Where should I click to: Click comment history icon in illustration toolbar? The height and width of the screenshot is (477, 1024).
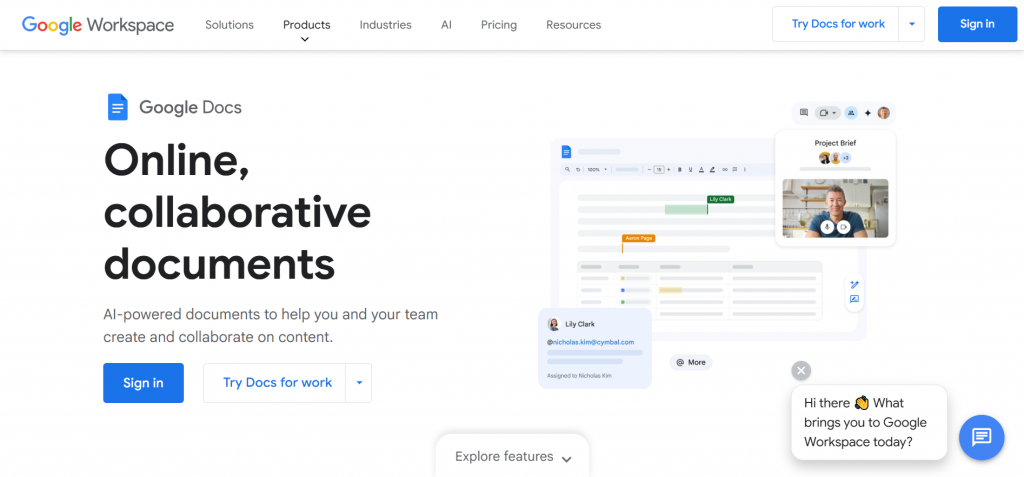pos(804,112)
